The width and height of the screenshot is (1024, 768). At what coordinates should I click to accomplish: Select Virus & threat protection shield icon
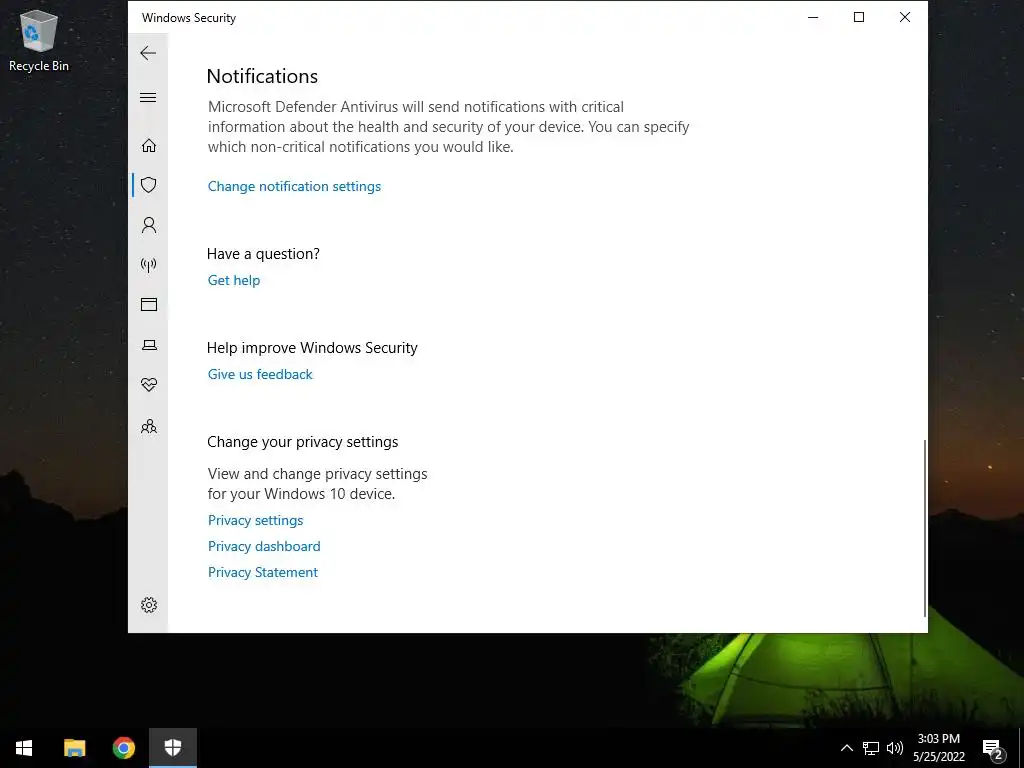tap(149, 185)
